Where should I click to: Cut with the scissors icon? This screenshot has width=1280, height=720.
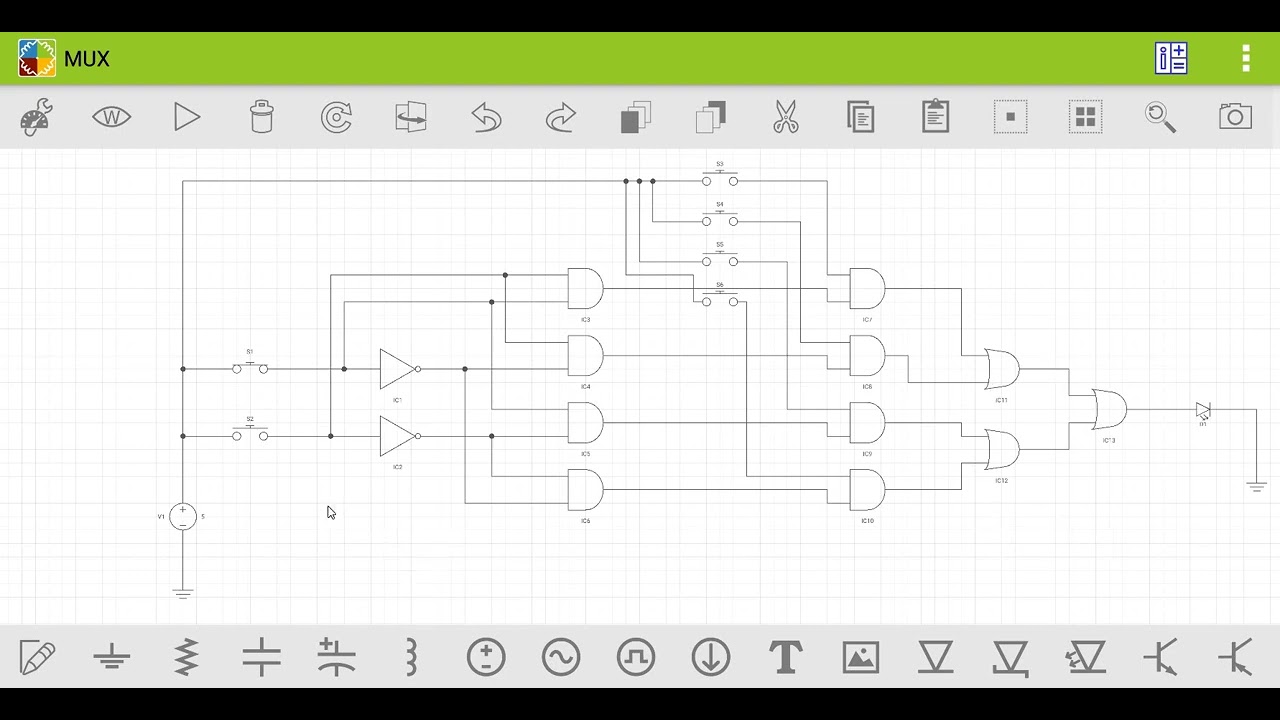click(x=786, y=117)
